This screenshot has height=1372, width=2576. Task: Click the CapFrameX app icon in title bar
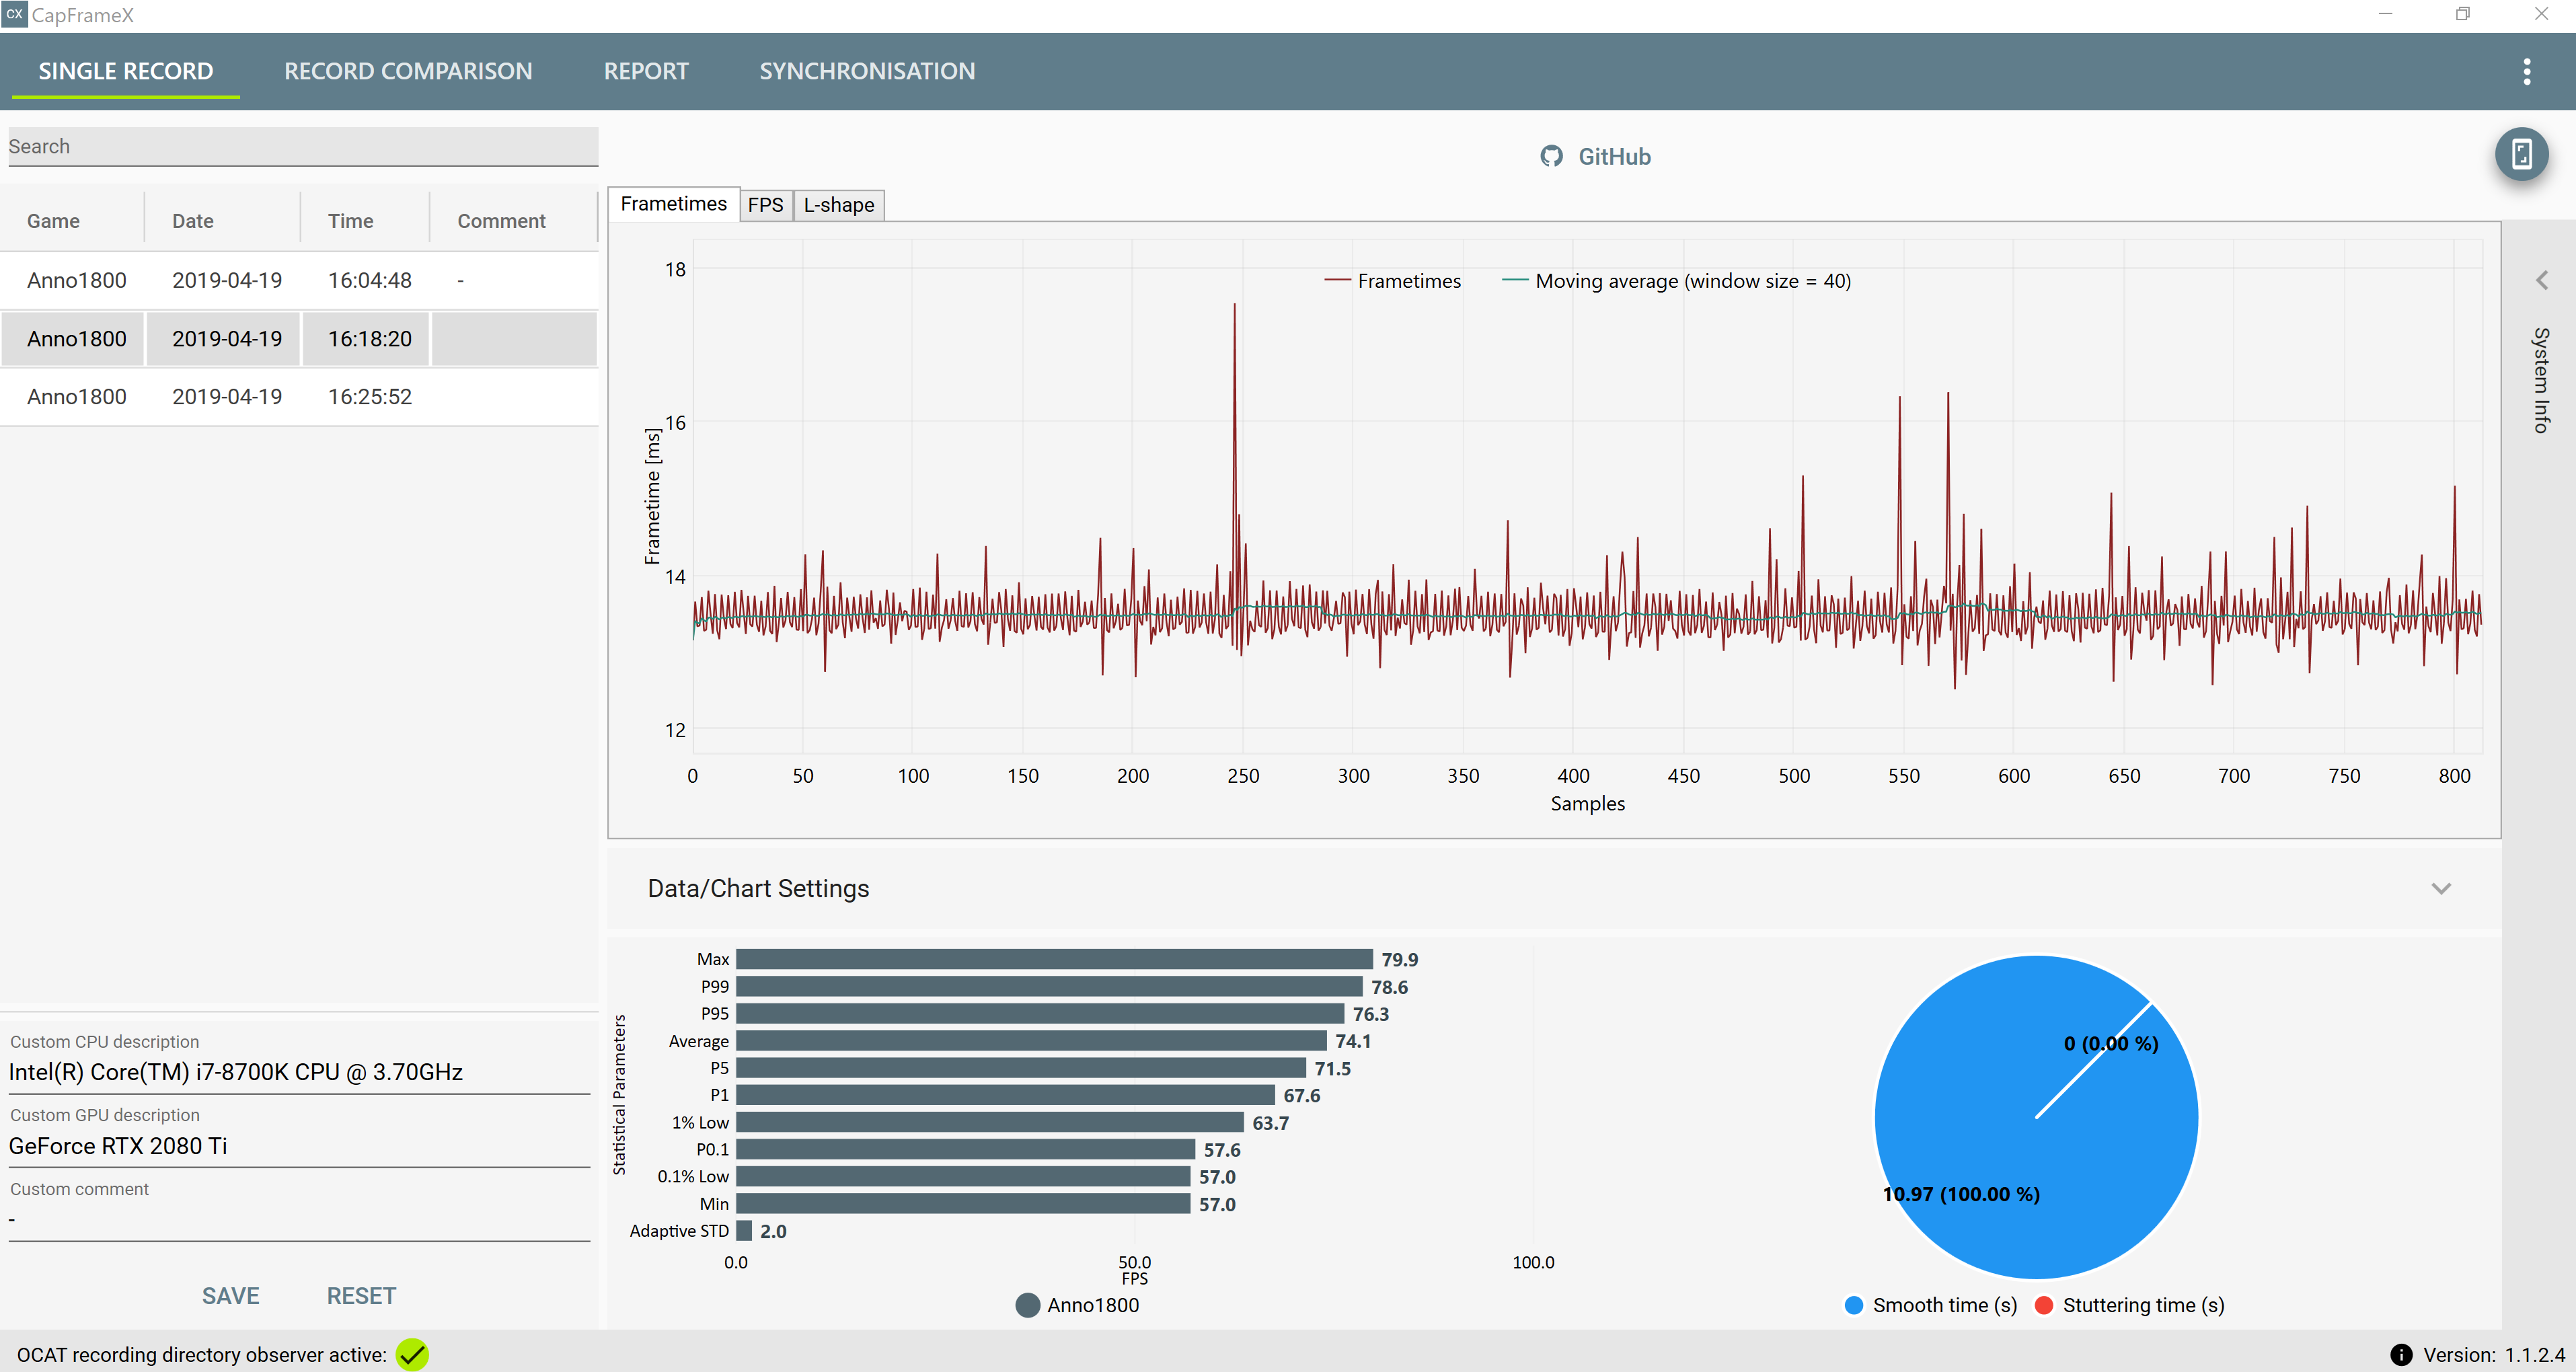pyautogui.click(x=14, y=14)
